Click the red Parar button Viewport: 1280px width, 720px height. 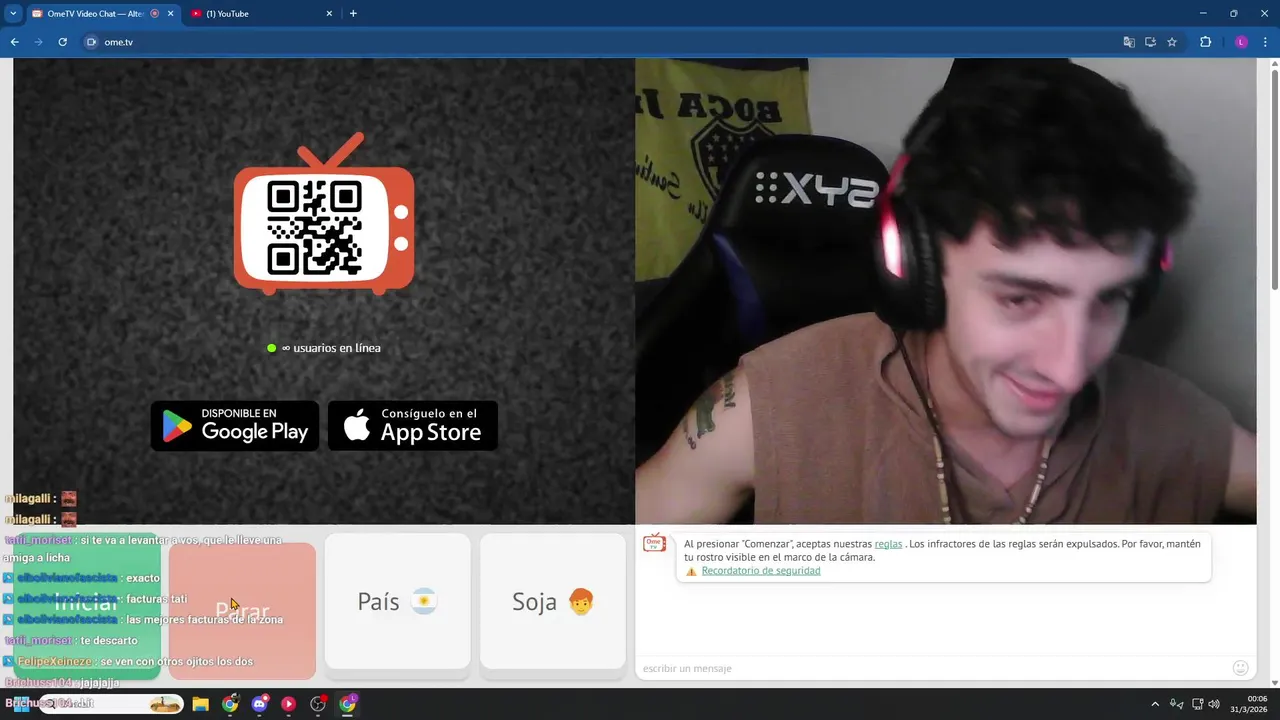pyautogui.click(x=242, y=609)
